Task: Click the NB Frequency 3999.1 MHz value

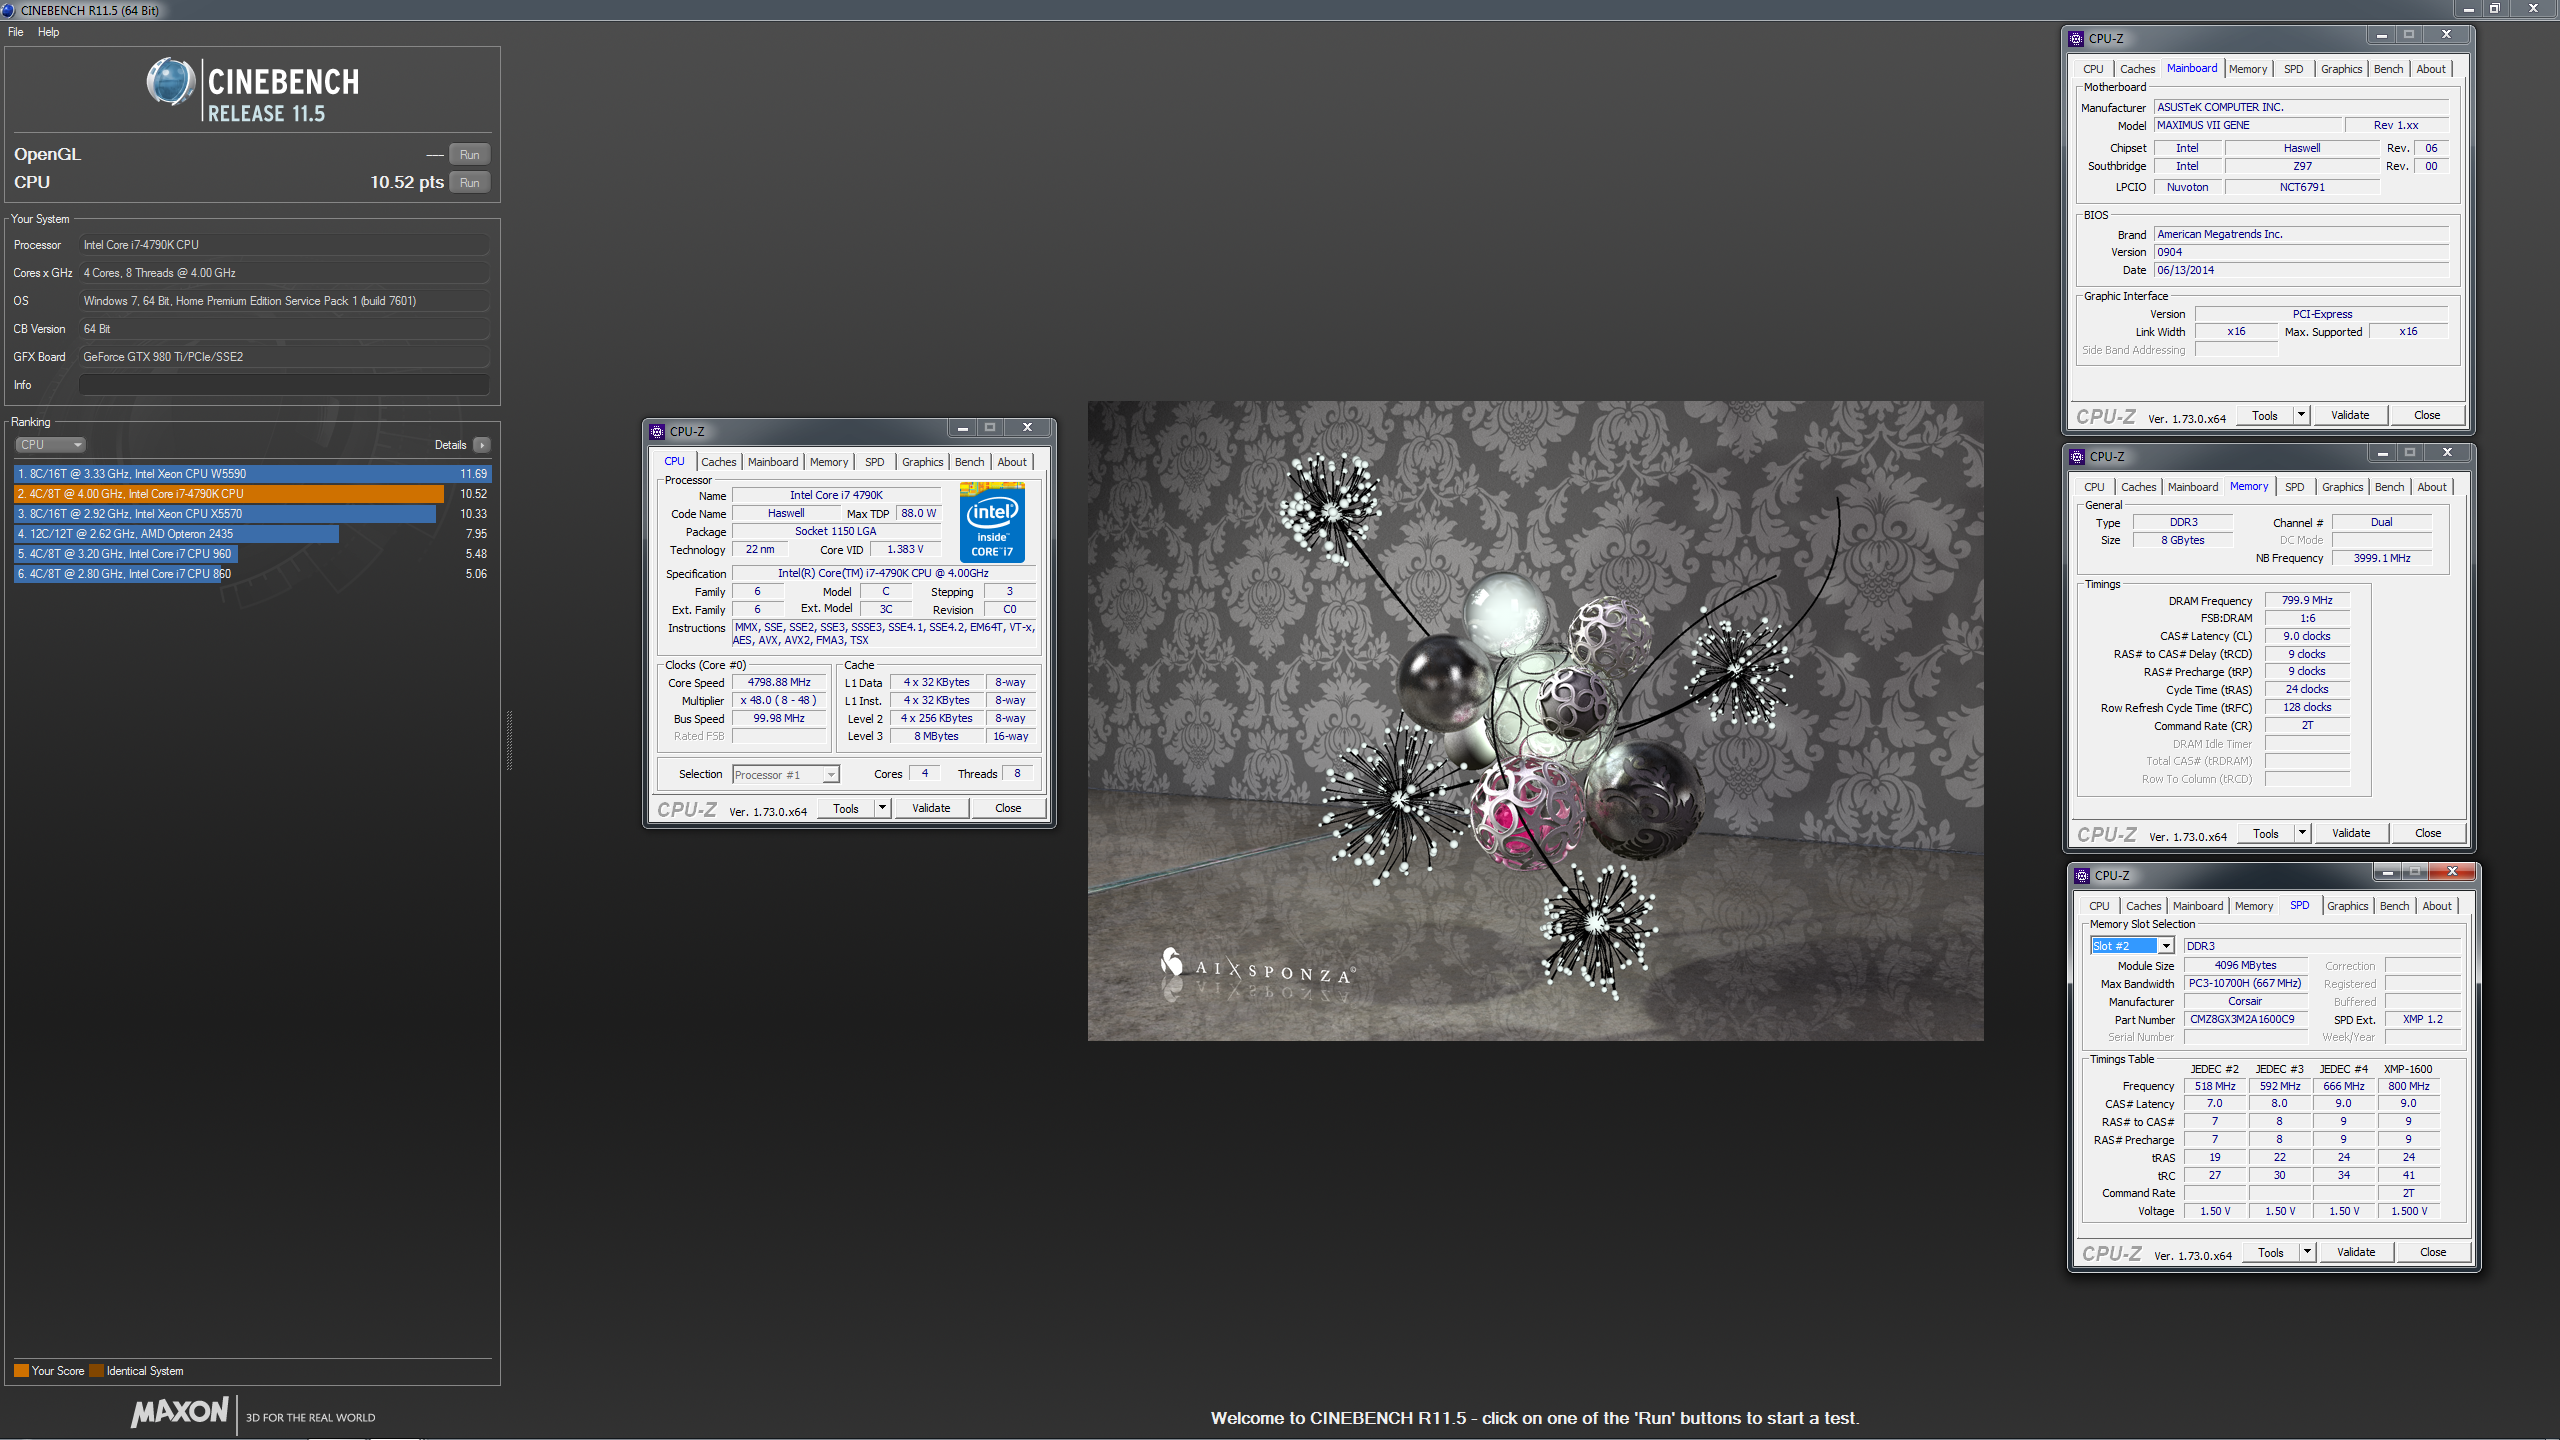Action: click(2381, 558)
